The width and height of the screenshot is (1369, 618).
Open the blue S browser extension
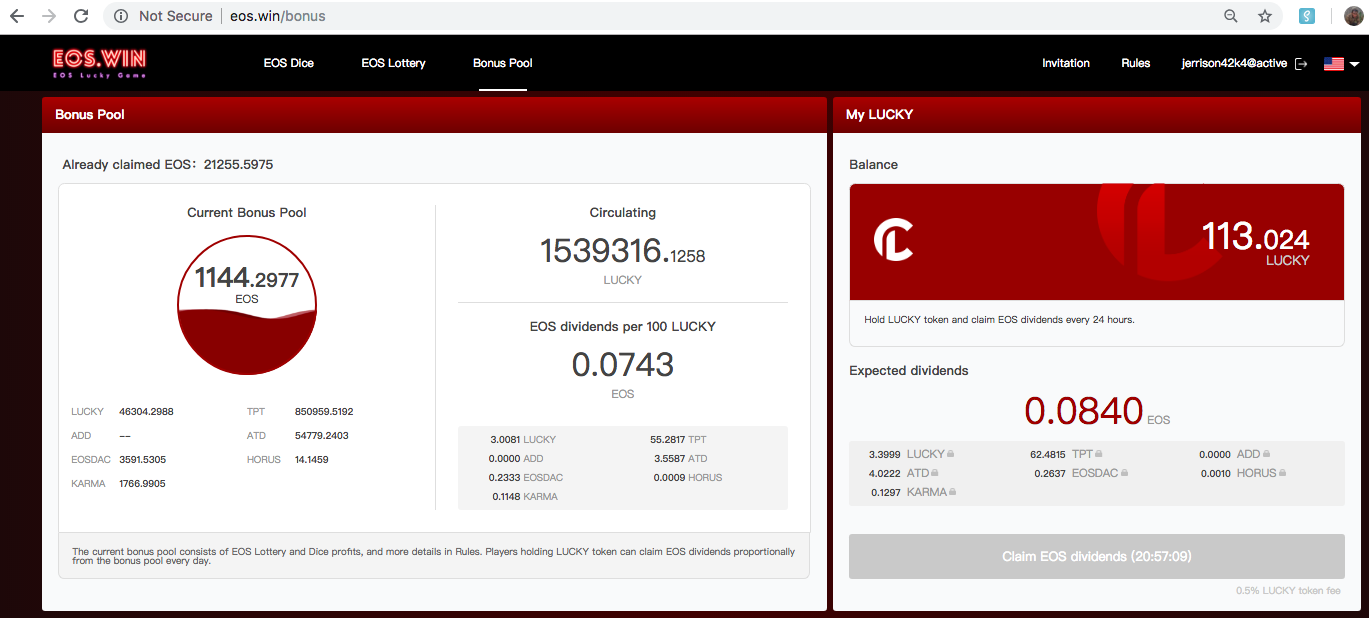click(x=1306, y=16)
